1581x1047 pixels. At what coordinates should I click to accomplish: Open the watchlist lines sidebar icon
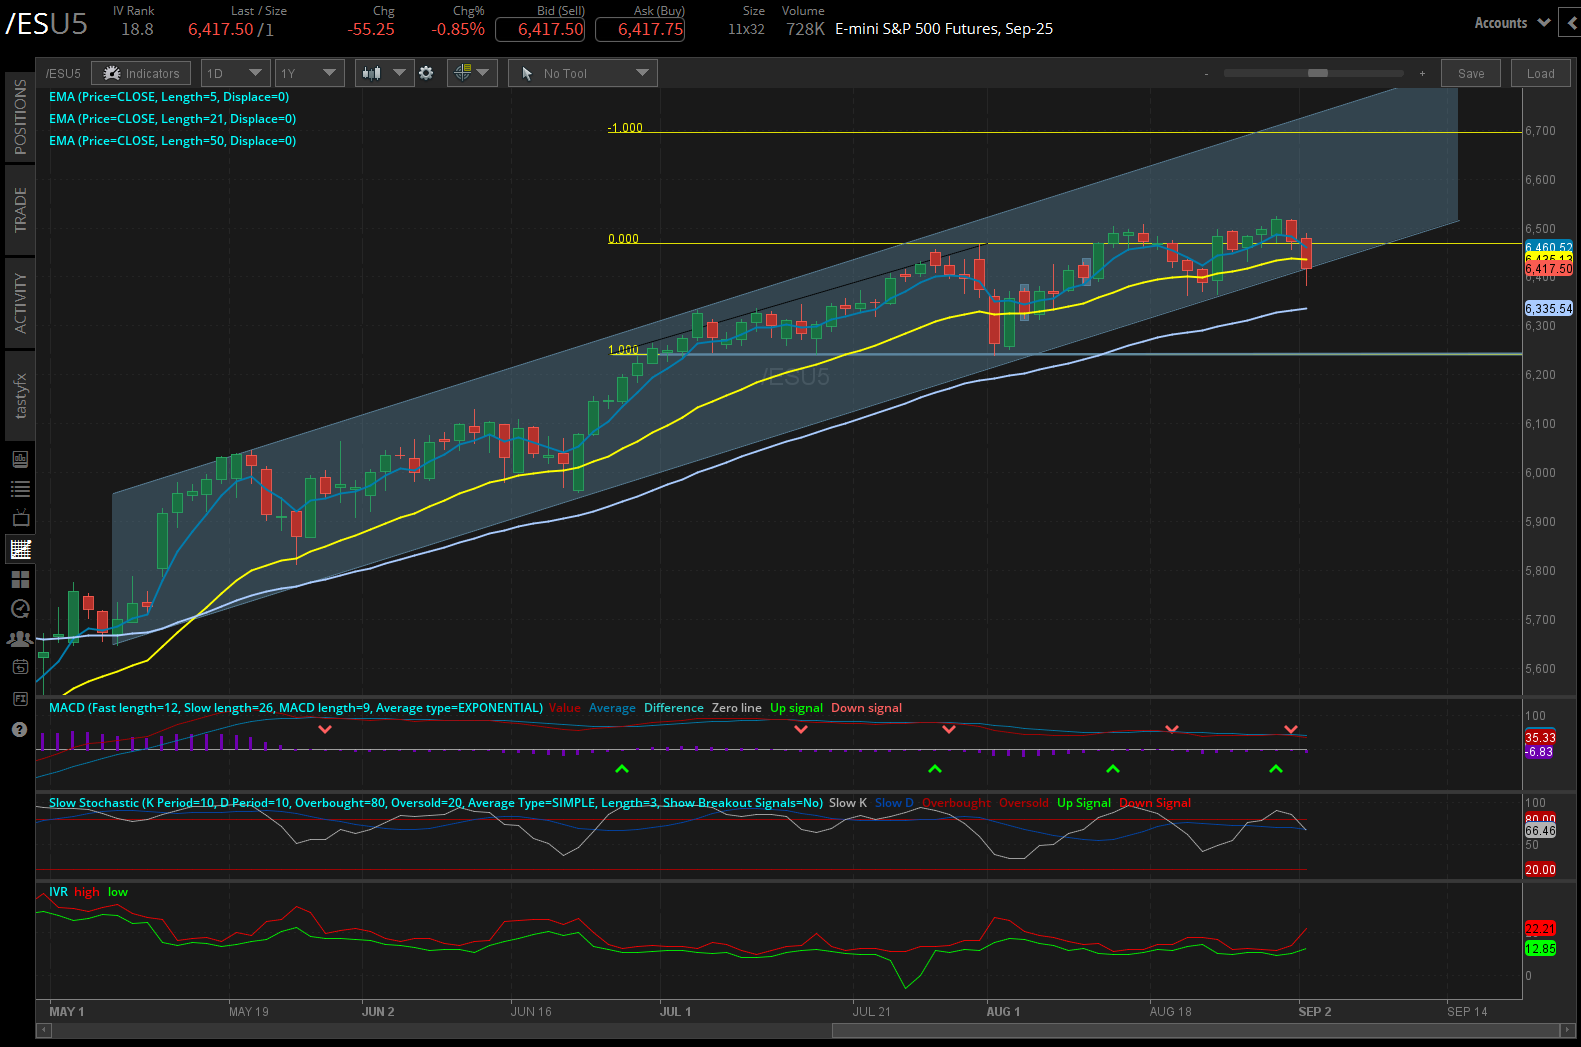coord(20,489)
